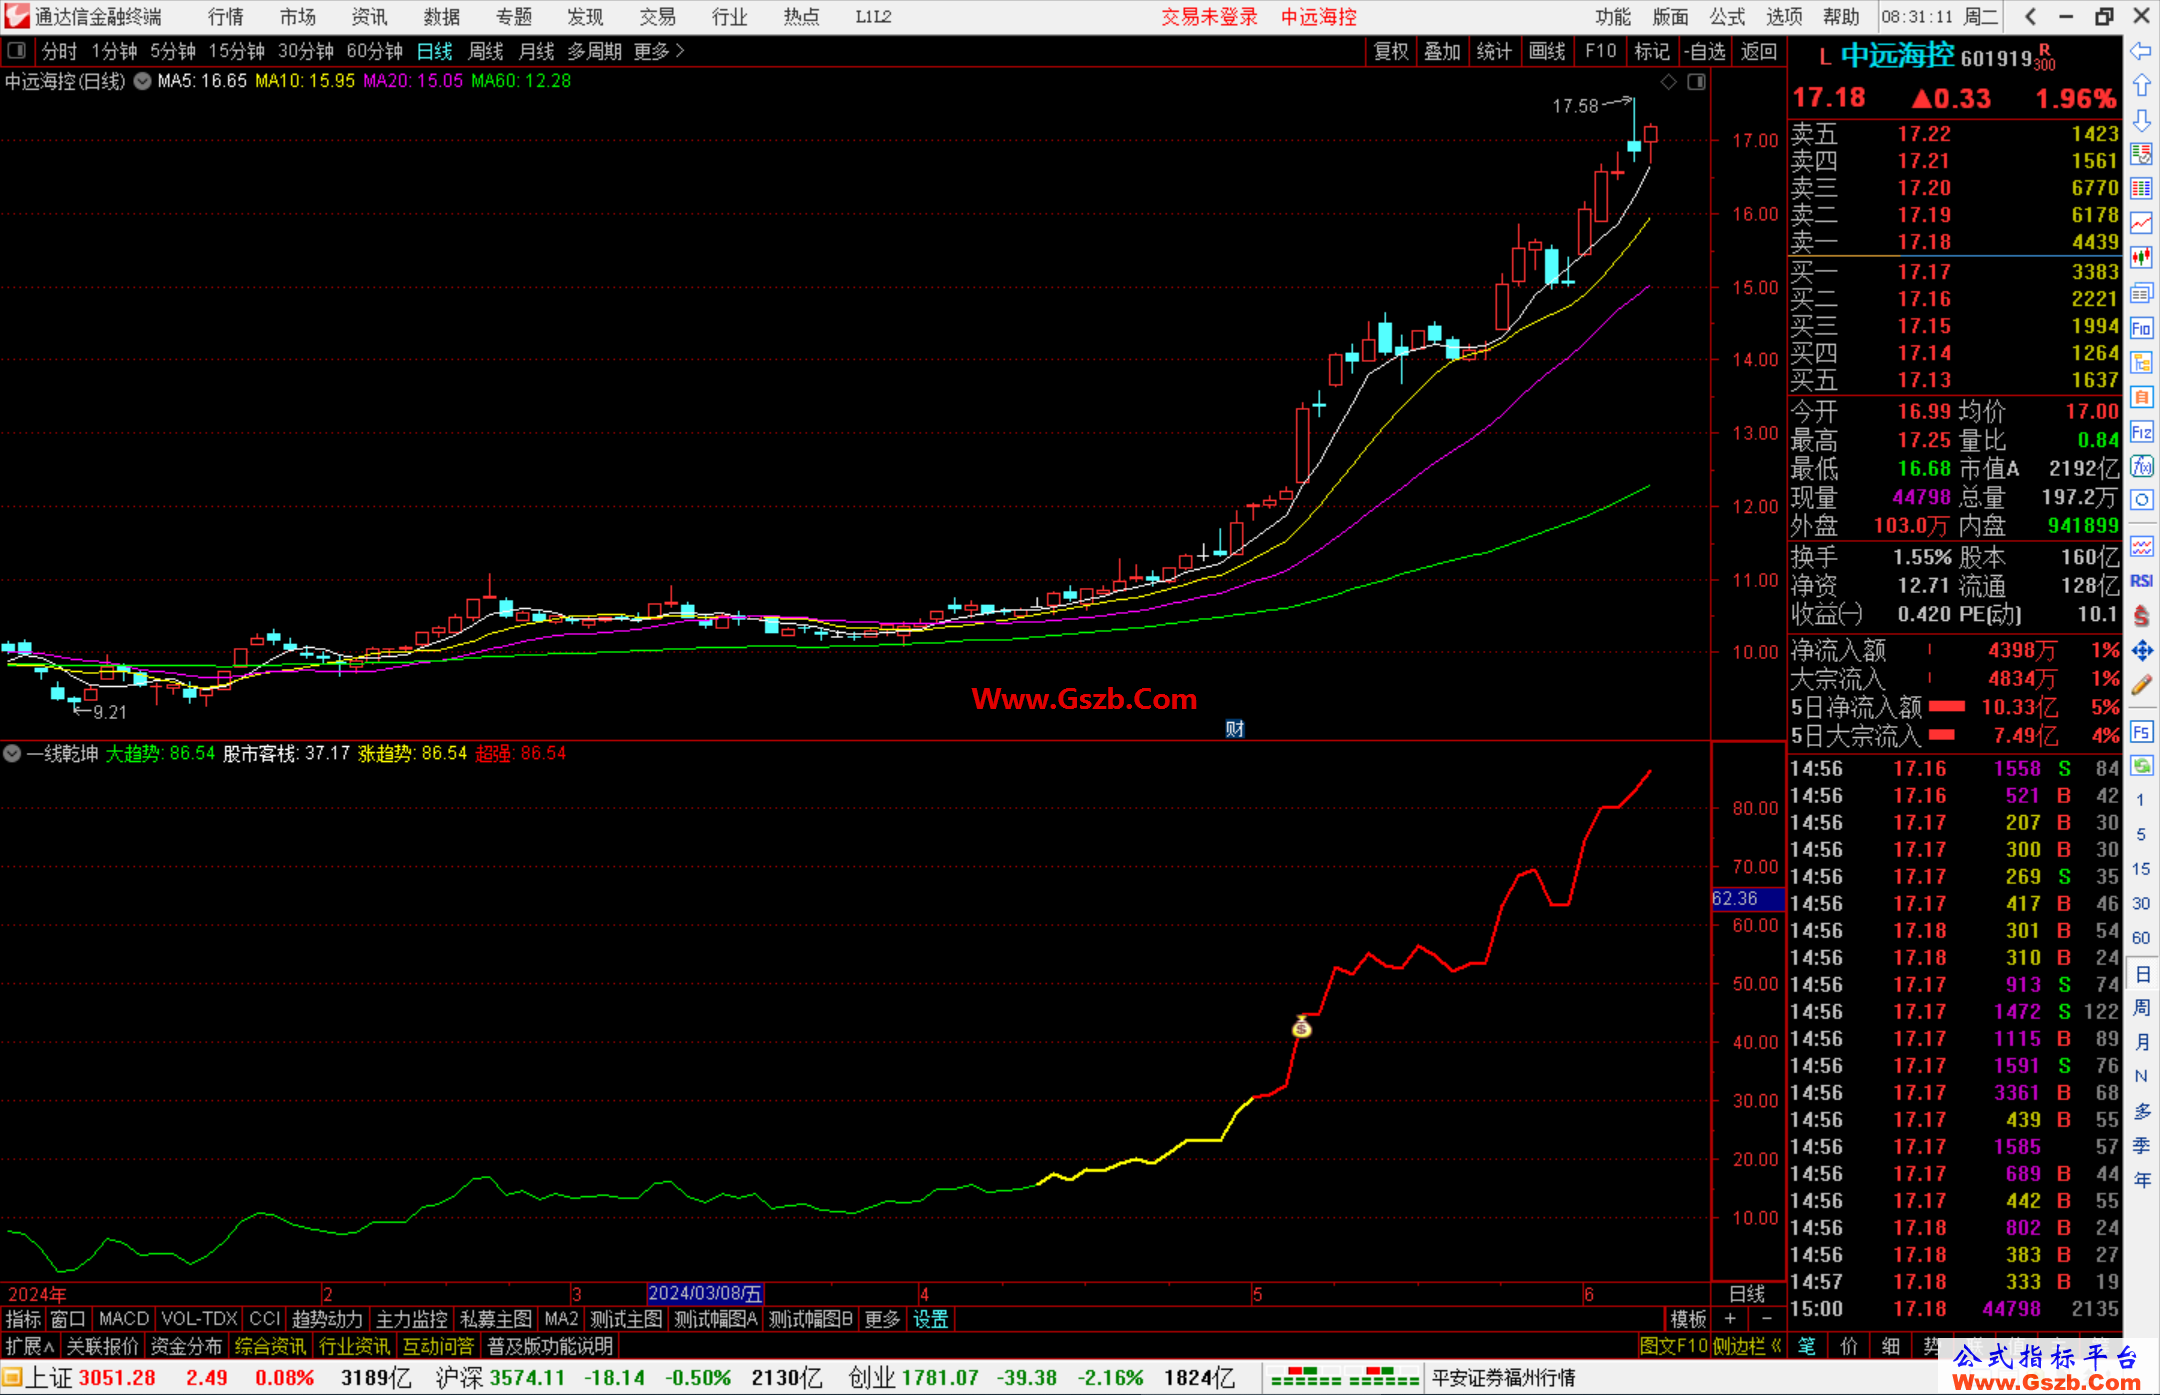Click the wave lines indicator sidebar icon
The image size is (2160, 1395).
(2141, 546)
